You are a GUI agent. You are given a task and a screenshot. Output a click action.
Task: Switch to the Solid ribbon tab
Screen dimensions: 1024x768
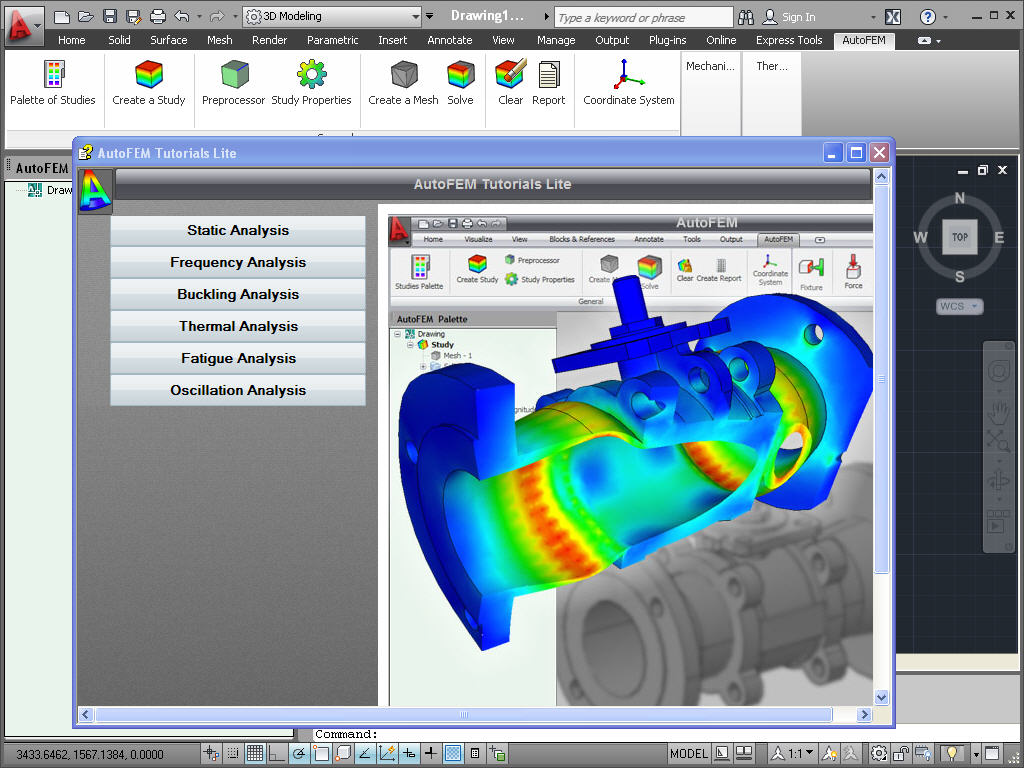point(120,40)
